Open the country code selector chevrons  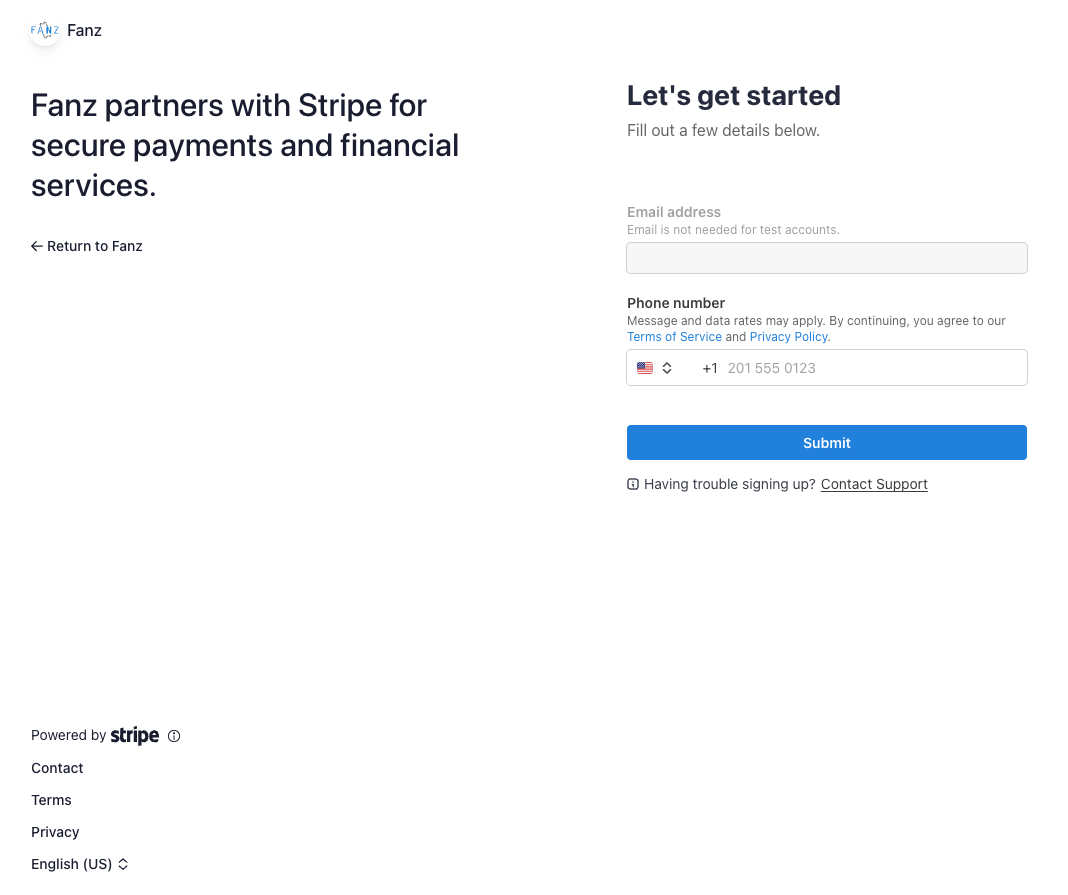coord(667,368)
